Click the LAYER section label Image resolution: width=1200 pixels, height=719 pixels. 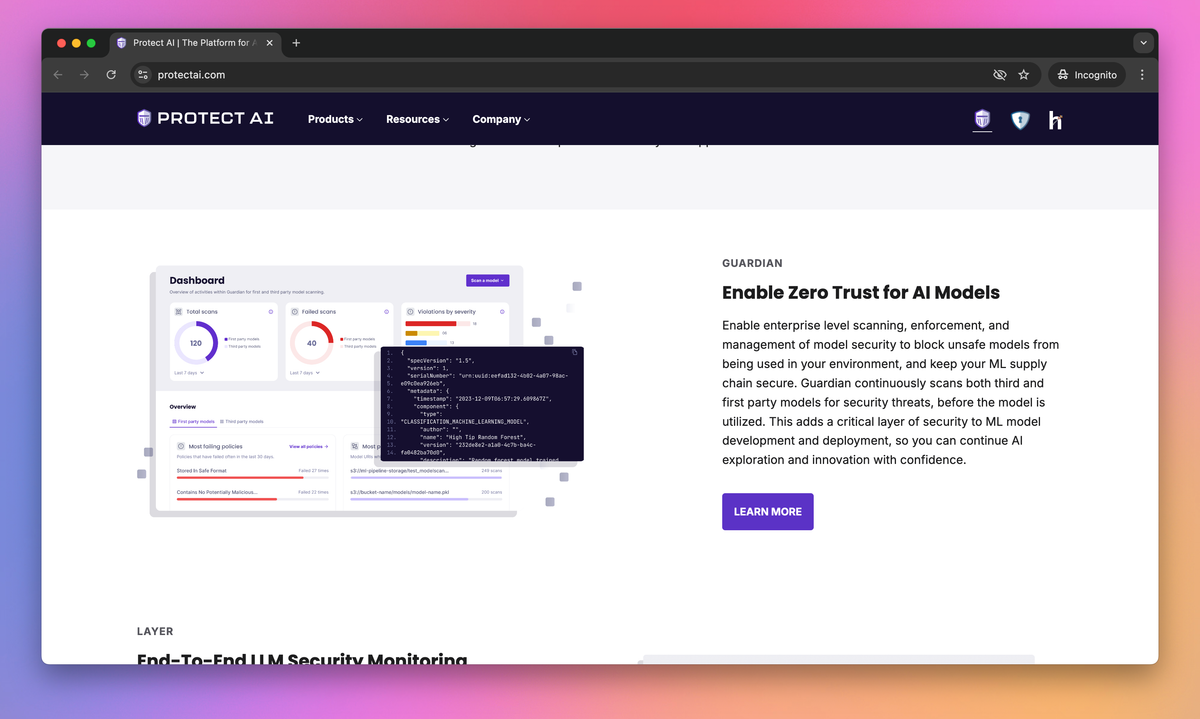point(155,631)
